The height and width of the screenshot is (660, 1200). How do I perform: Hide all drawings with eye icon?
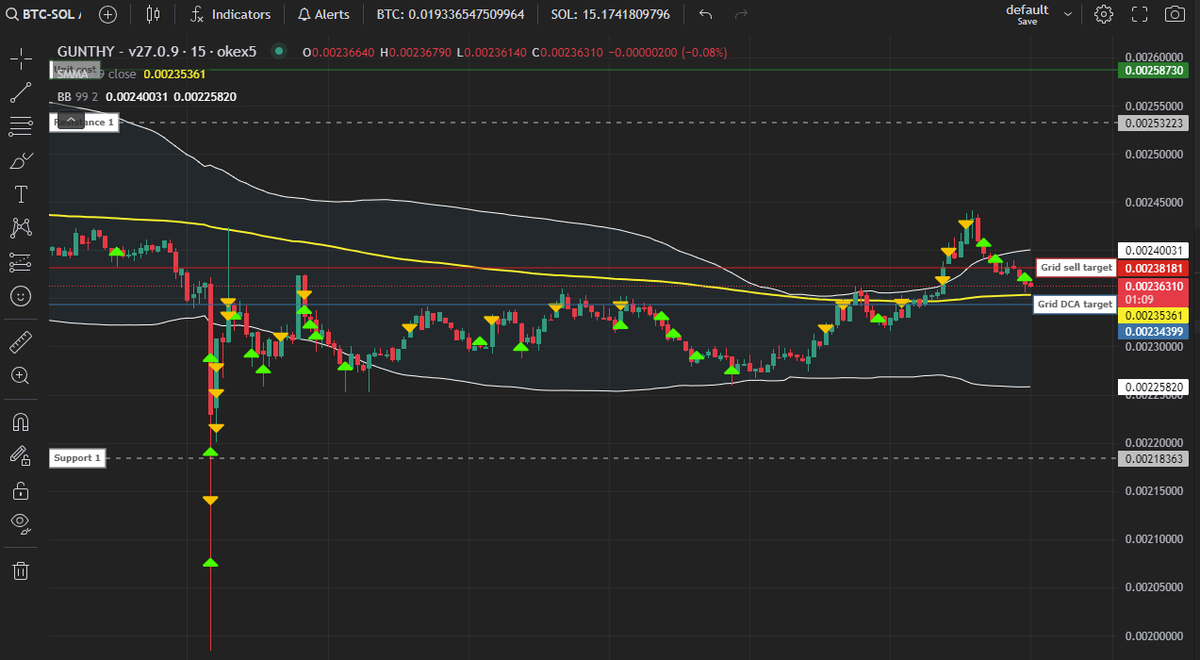coord(21,523)
